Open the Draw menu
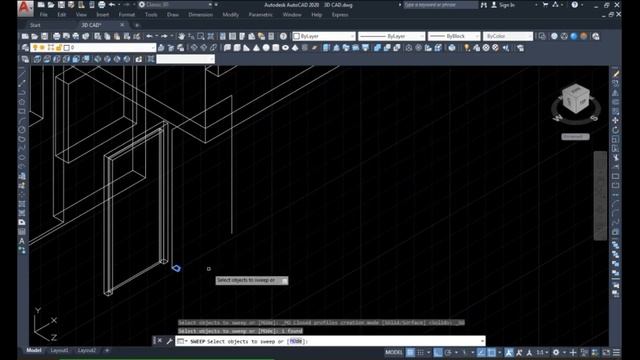 pos(173,15)
